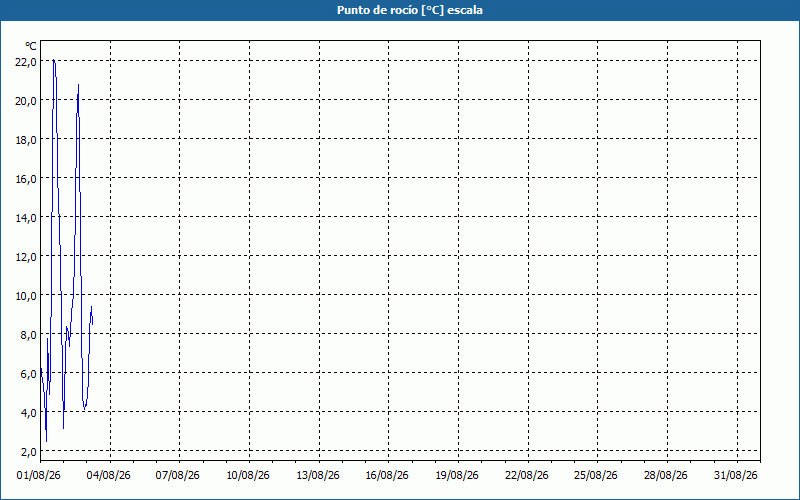Click the 4,0 y-axis label
The width and height of the screenshot is (800, 500).
tap(28, 413)
